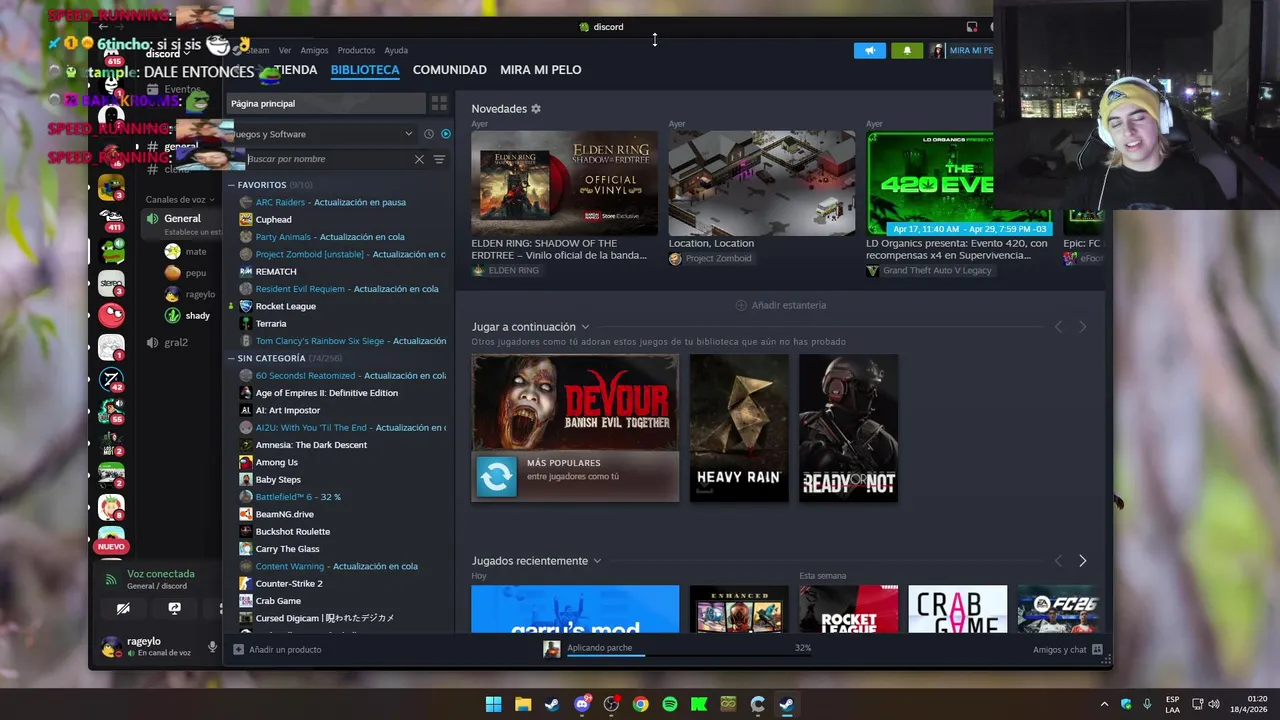The height and width of the screenshot is (720, 1280).
Task: Click the plus icon for Añadir un producto
Action: [238, 649]
